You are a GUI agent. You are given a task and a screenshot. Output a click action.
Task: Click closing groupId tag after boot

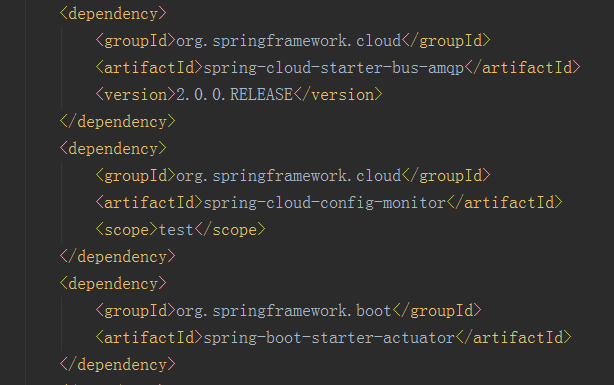[437, 311]
